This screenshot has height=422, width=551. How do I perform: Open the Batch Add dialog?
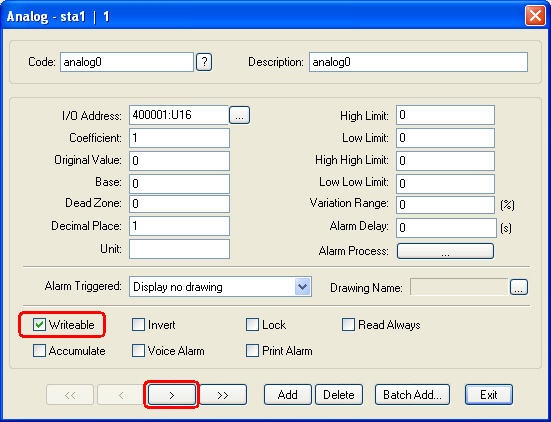412,395
